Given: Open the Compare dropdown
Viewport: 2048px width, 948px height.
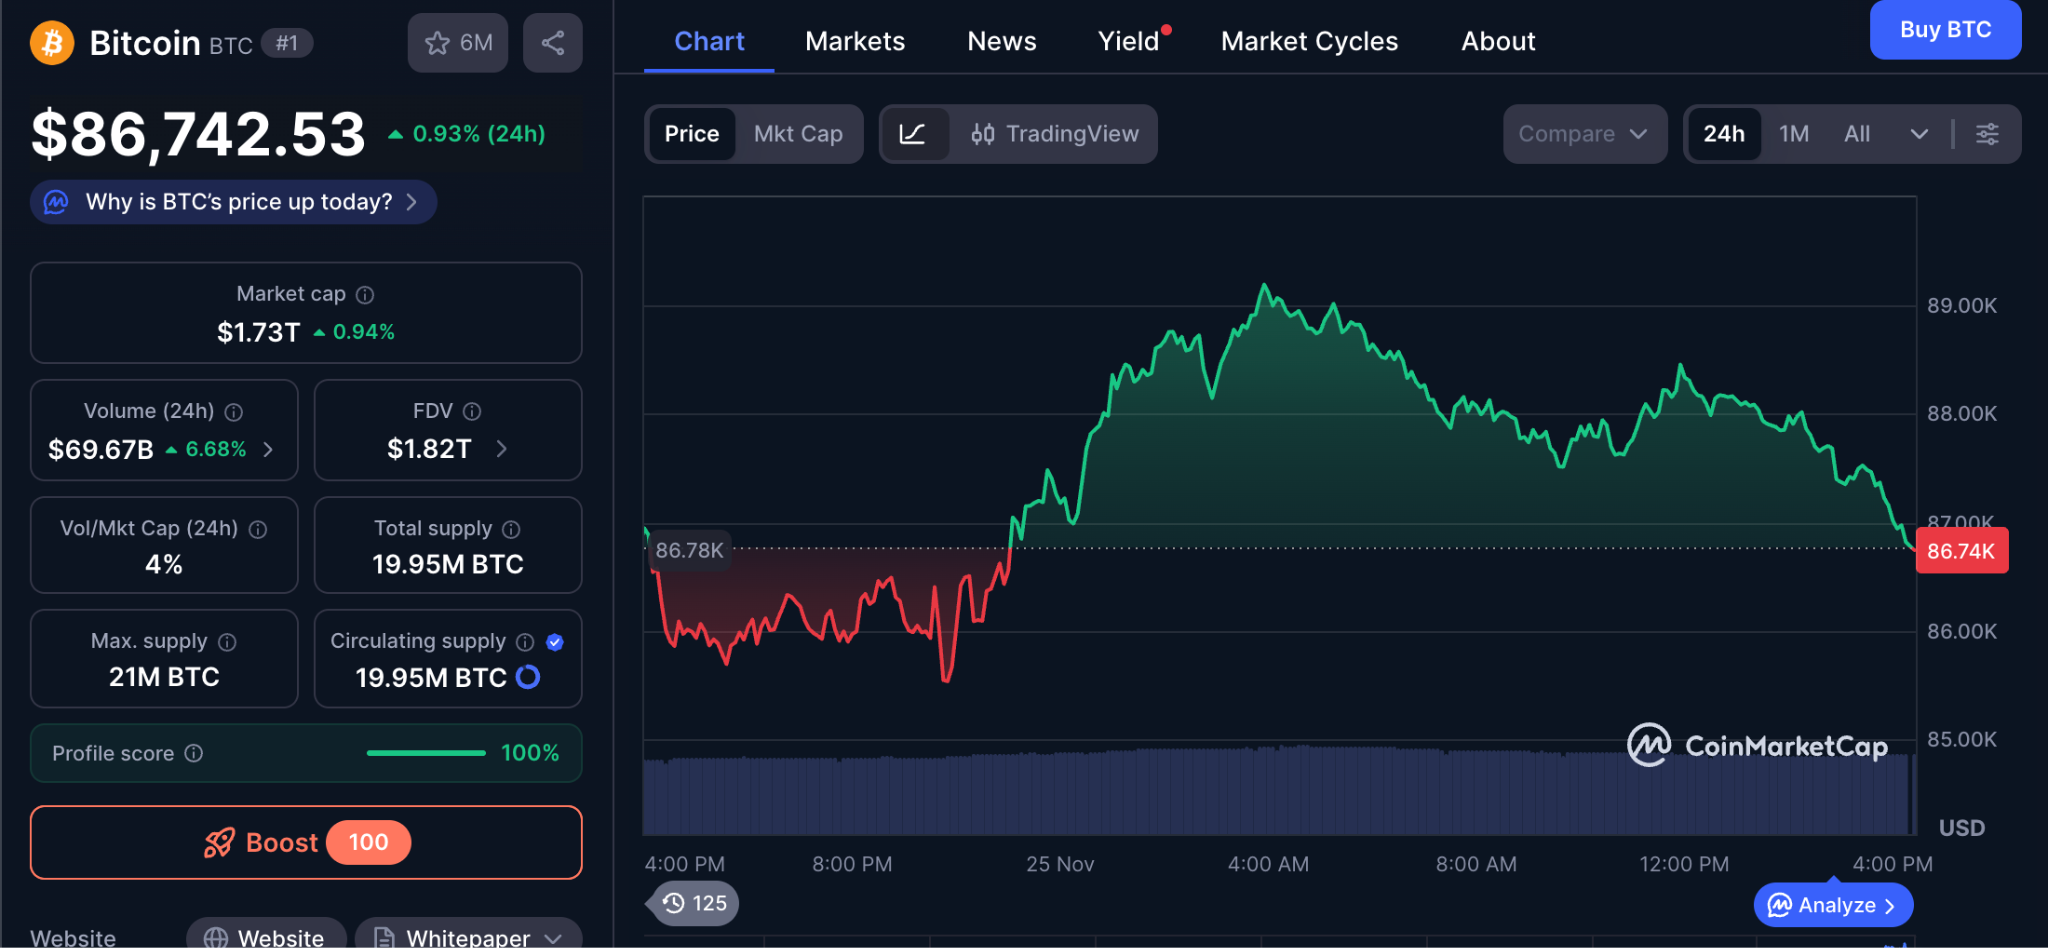Looking at the screenshot, I should click(1583, 134).
